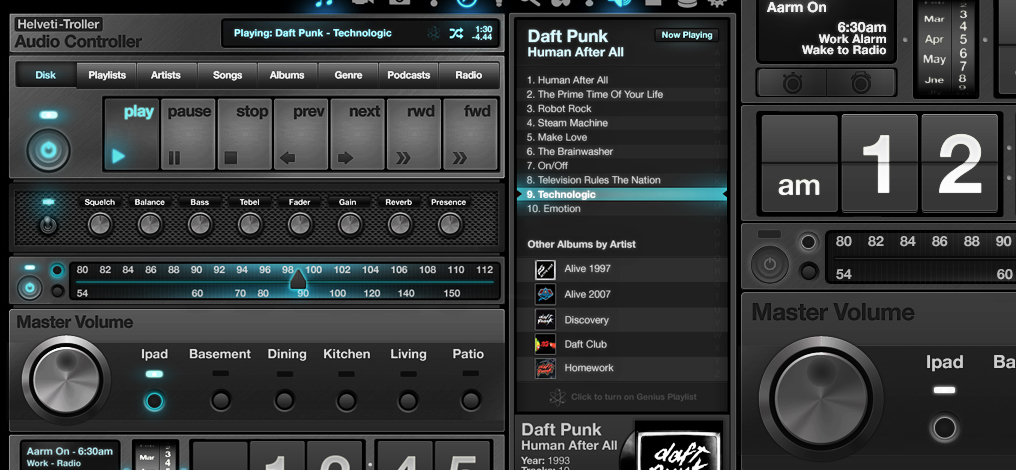Click the power button in the right tuner panel
Image resolution: width=1016 pixels, height=470 pixels.
(770, 265)
